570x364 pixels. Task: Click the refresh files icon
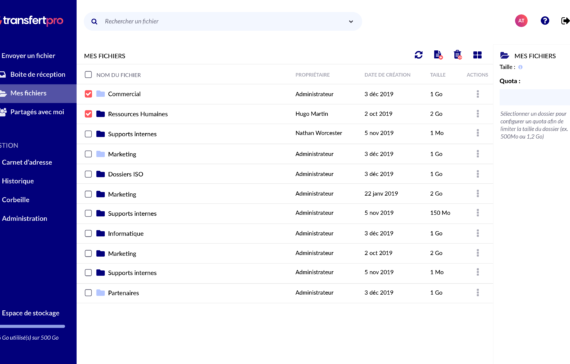418,55
